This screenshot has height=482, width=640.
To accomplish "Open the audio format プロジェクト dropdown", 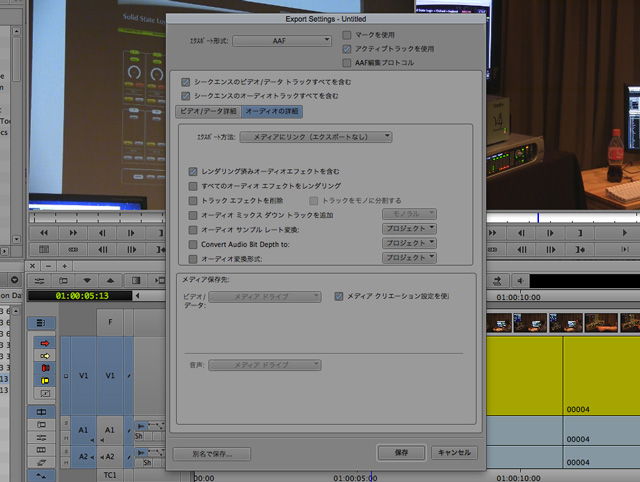I will (409, 258).
